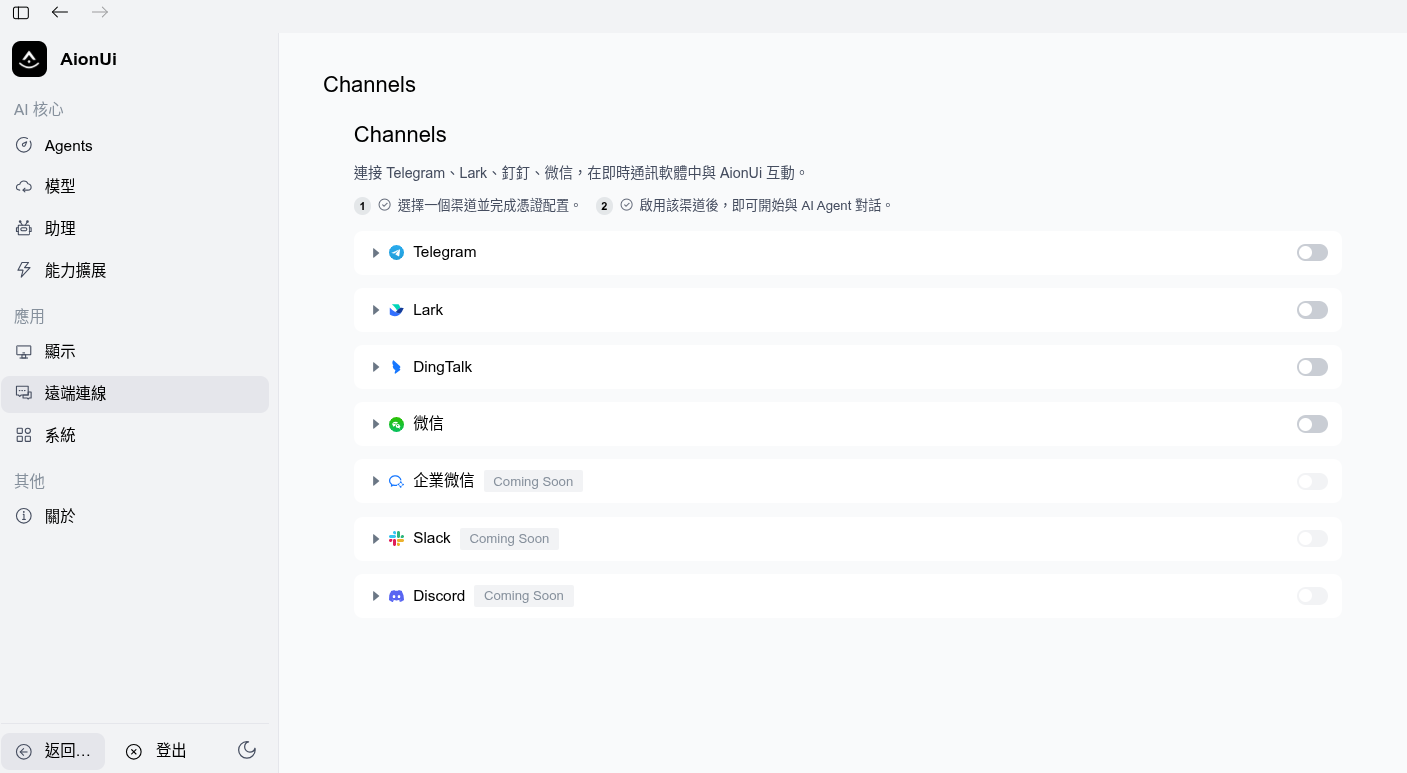Expand the 微信 row triangle

click(376, 424)
